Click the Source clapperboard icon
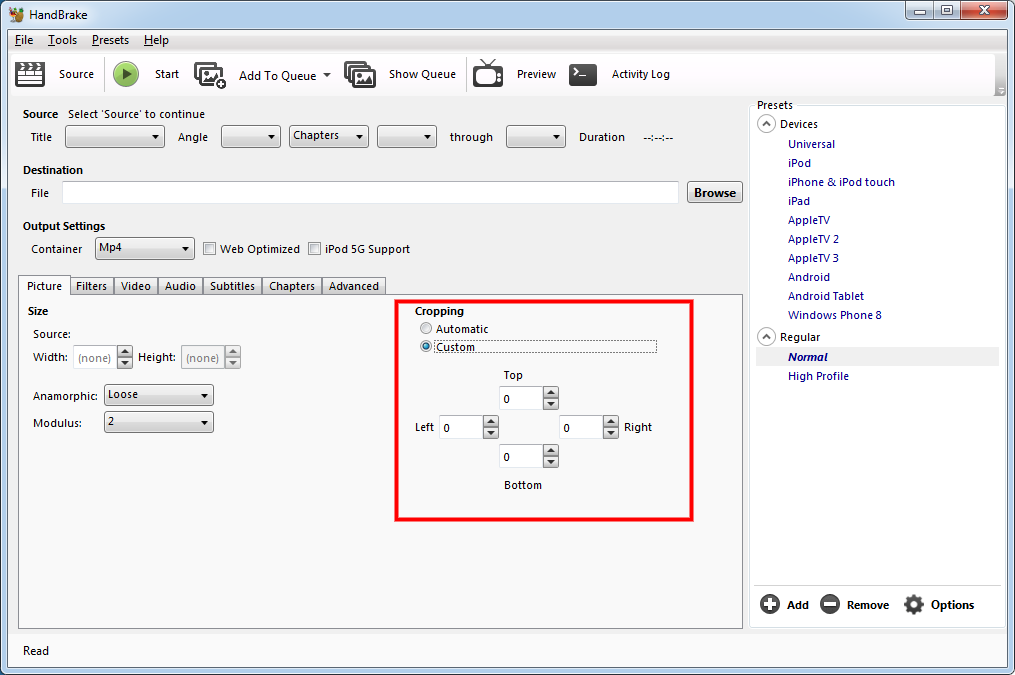The image size is (1015, 675). 30,74
